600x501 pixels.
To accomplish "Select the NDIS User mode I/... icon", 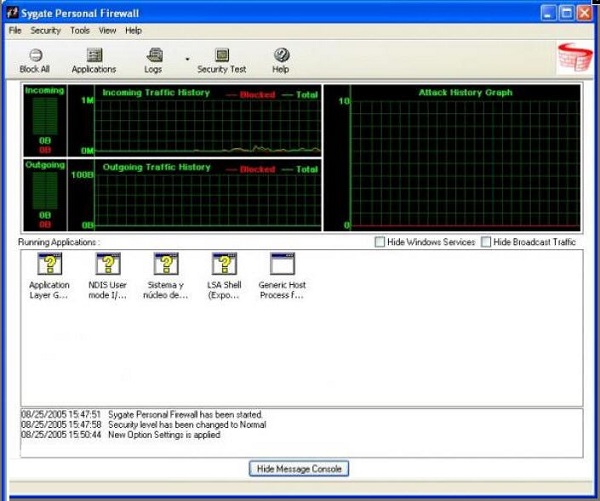I will (x=108, y=263).
